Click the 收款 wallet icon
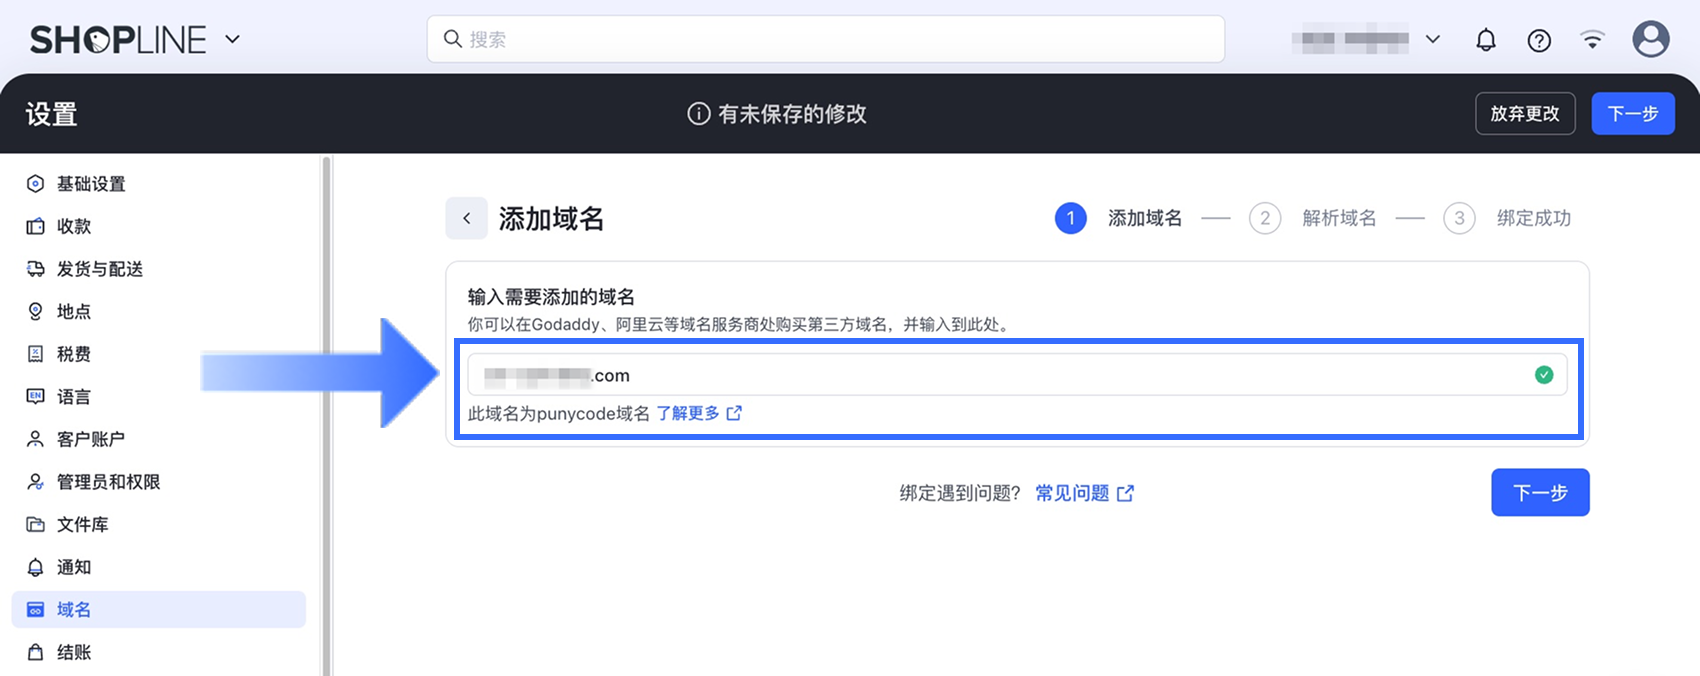The width and height of the screenshot is (1700, 676). click(x=36, y=226)
